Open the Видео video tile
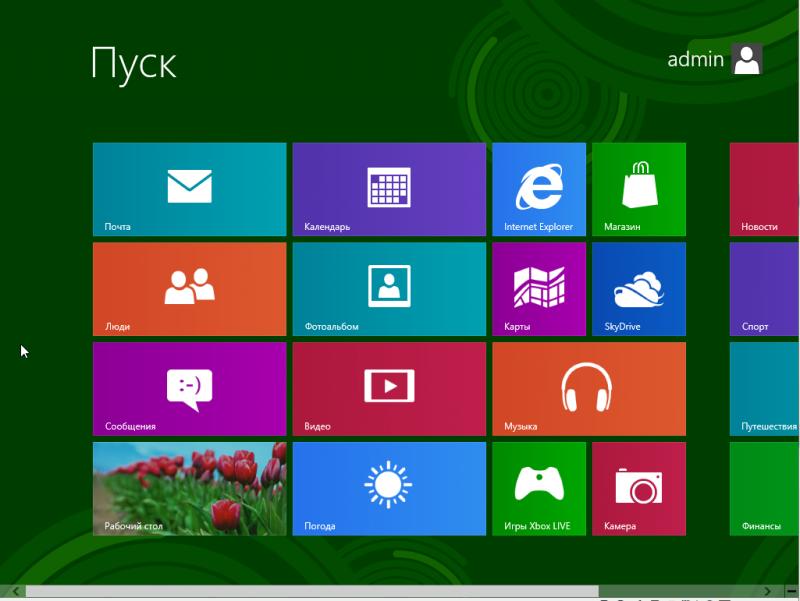Screen dimensions: 800x601 389,389
